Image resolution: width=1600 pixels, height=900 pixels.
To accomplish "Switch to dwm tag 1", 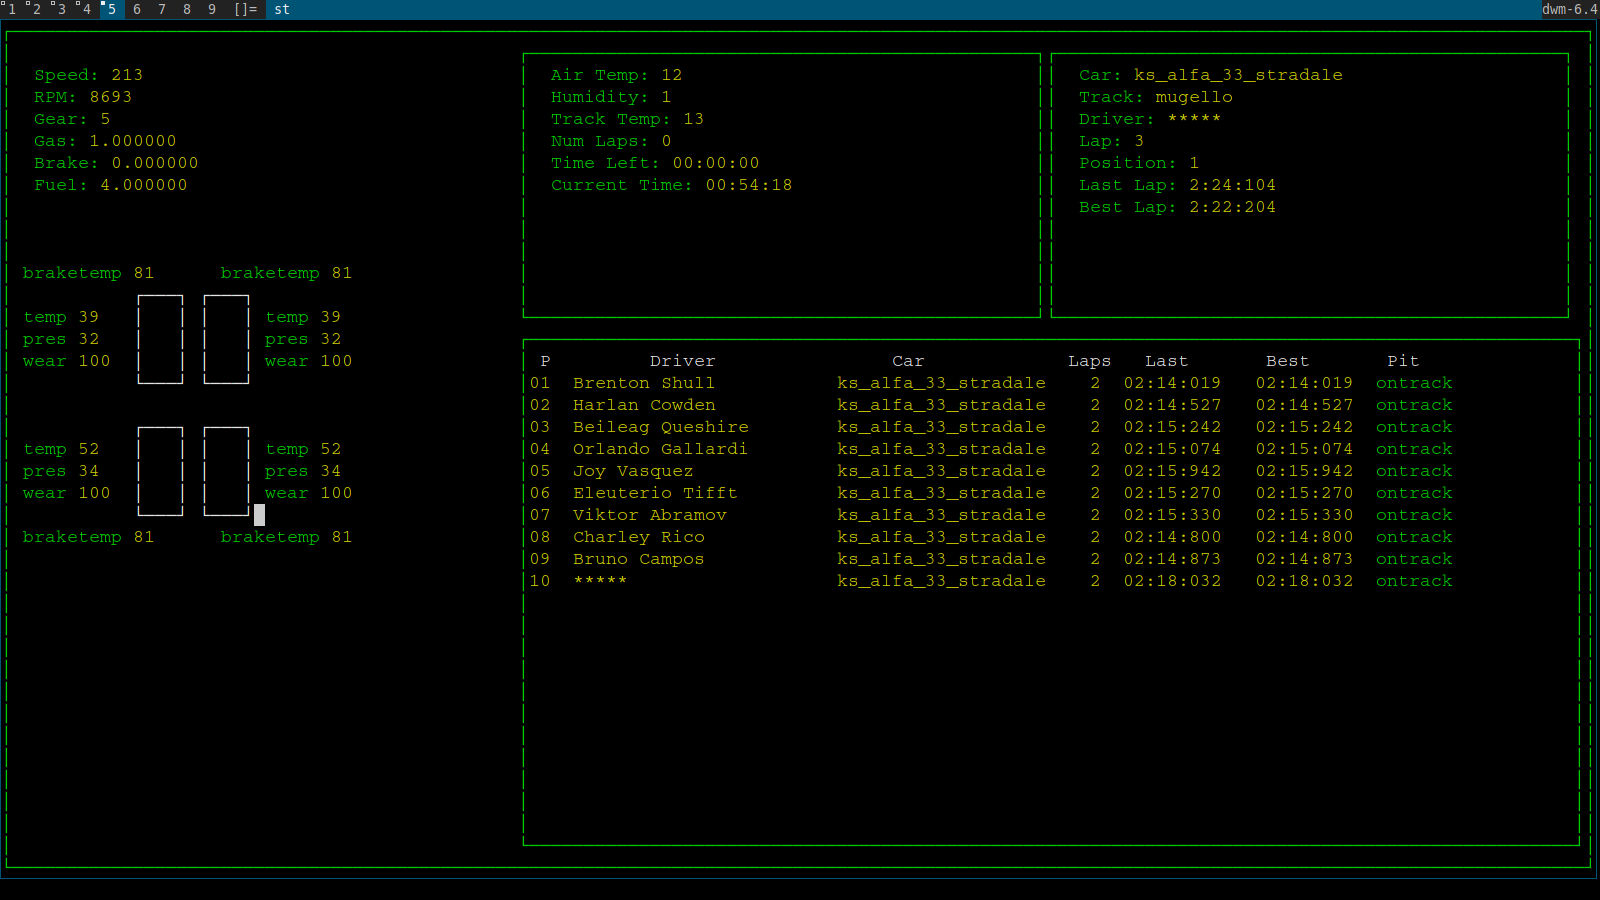I will pyautogui.click(x=12, y=9).
